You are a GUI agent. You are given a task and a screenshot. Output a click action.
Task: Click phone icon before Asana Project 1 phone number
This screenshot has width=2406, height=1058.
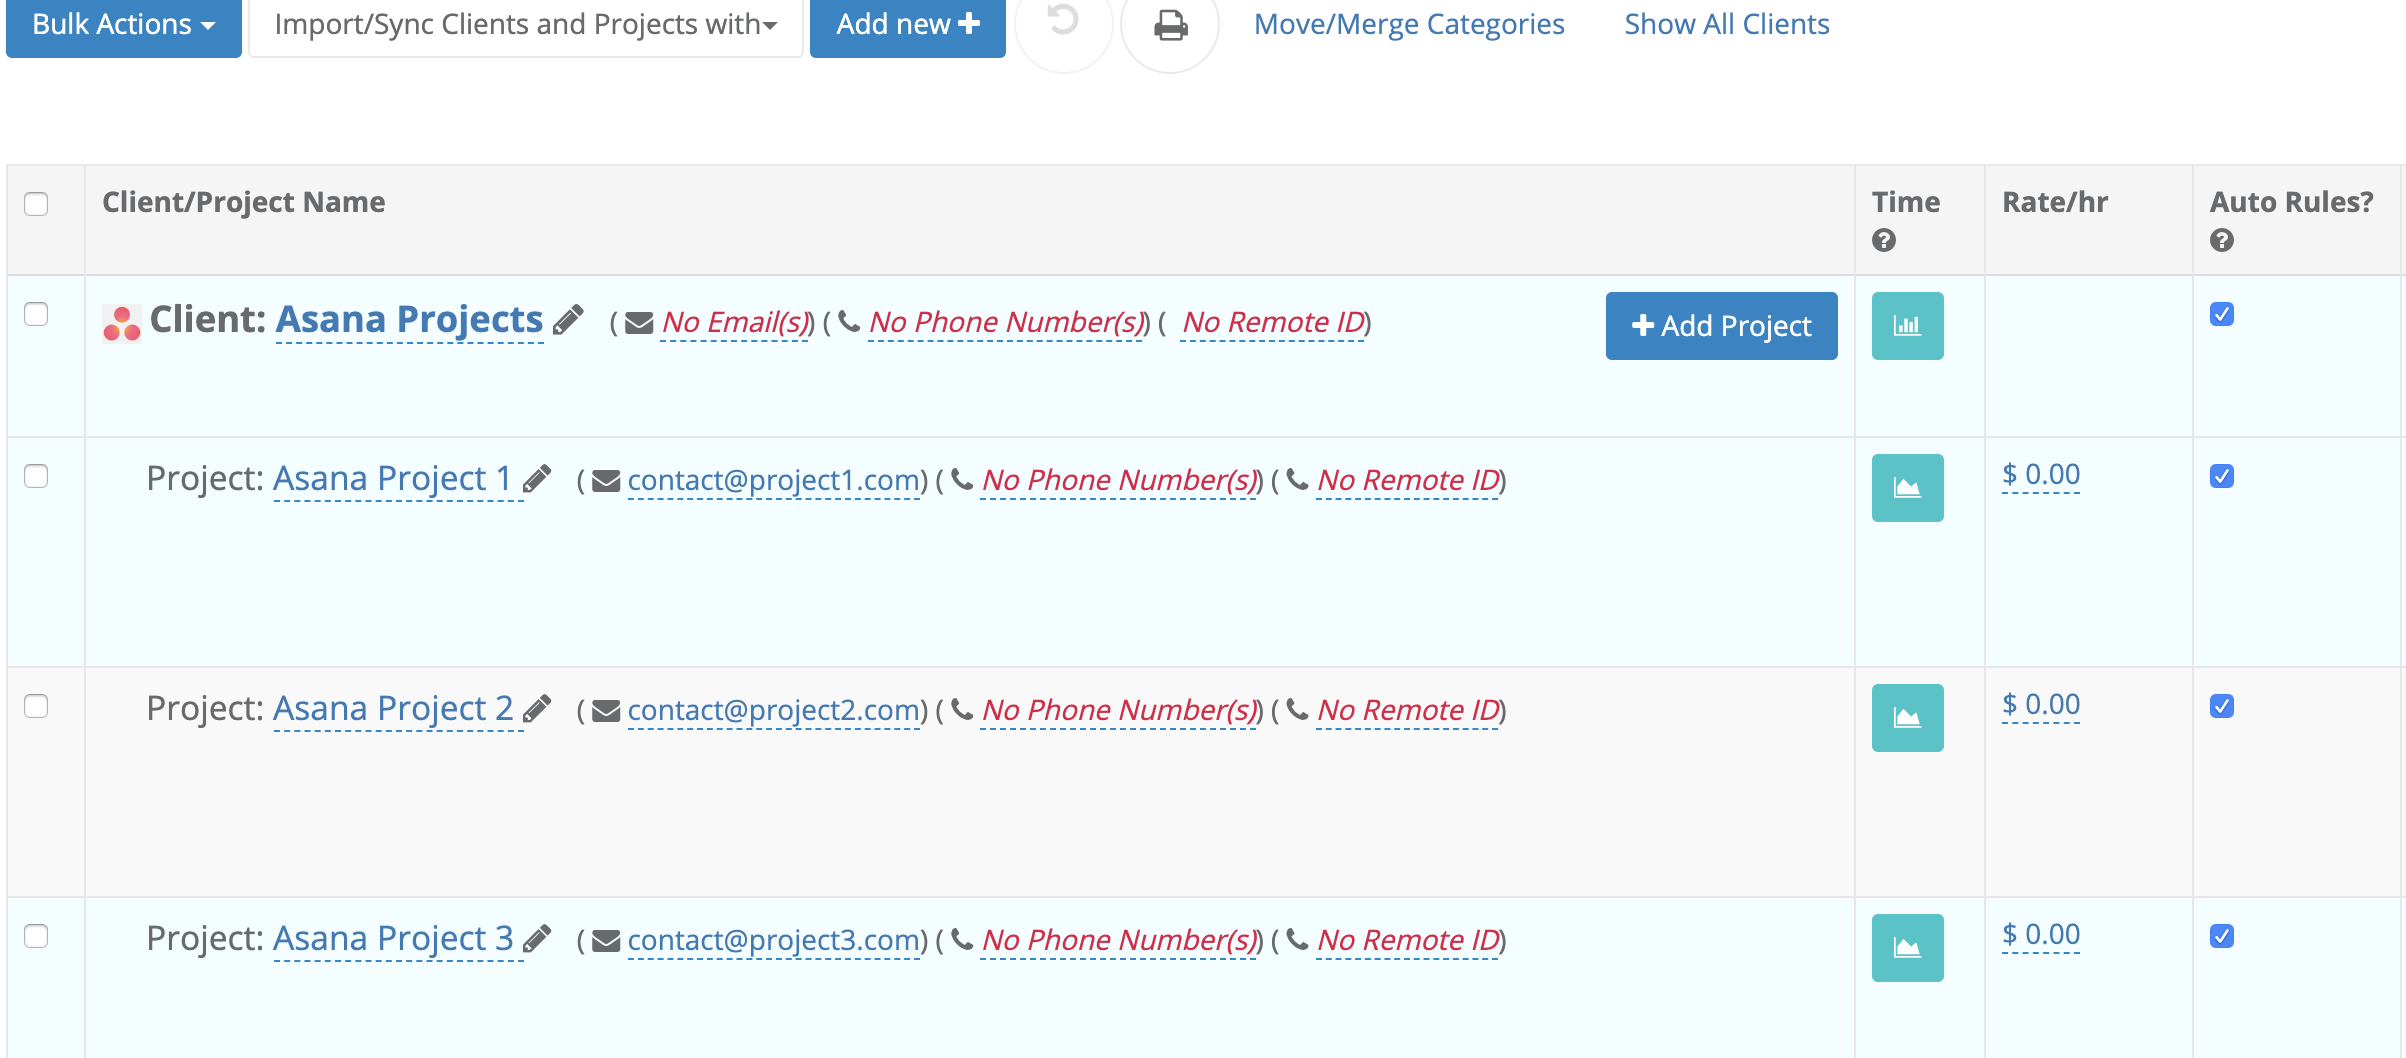[x=962, y=480]
